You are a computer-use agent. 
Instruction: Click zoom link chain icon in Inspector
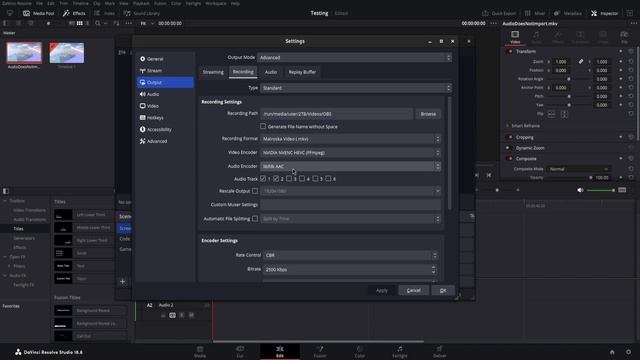click(580, 62)
